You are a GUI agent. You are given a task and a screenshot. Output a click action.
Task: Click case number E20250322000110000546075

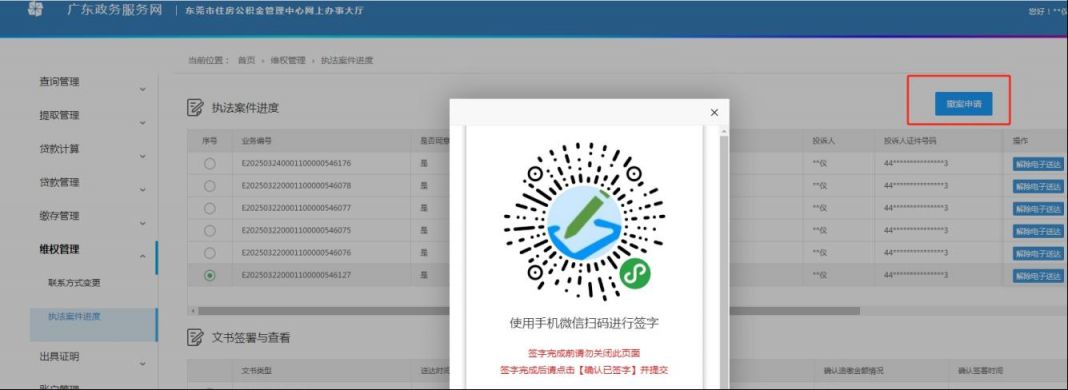296,230
